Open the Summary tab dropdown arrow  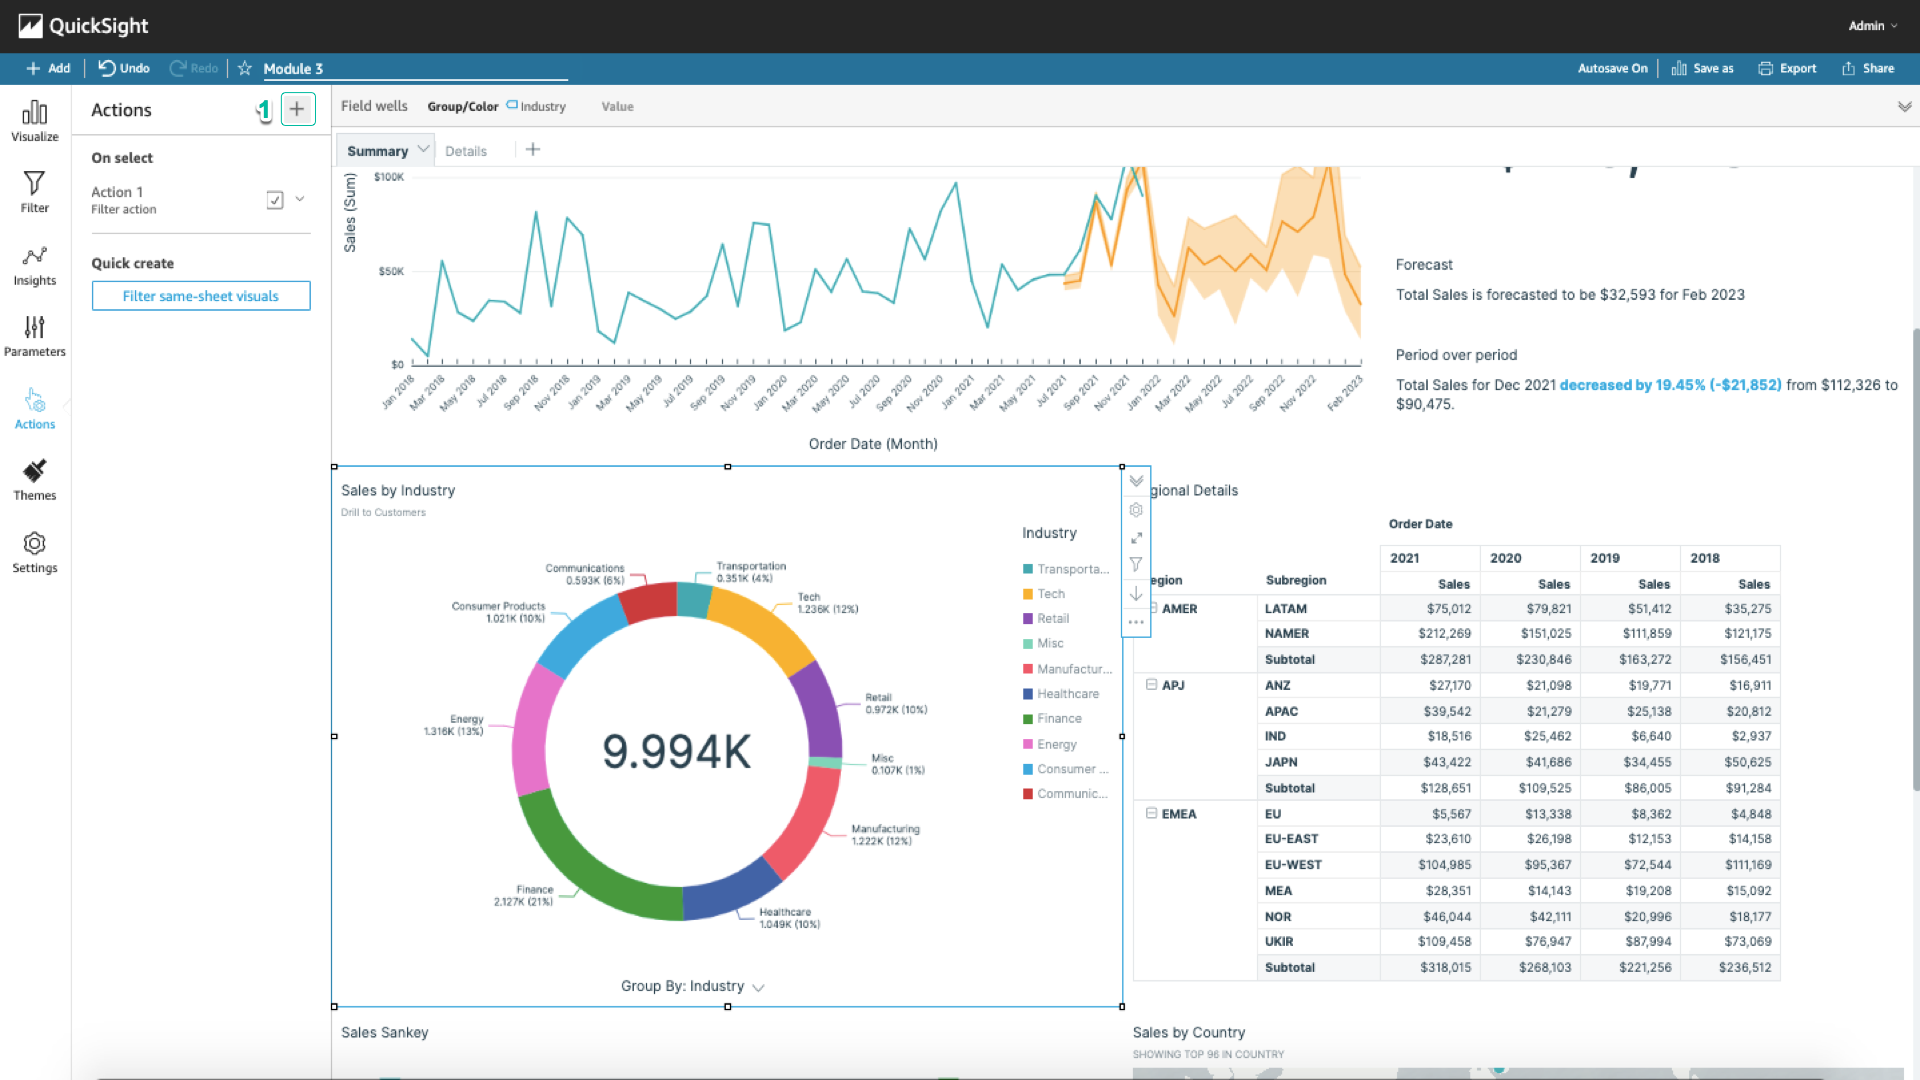point(423,149)
